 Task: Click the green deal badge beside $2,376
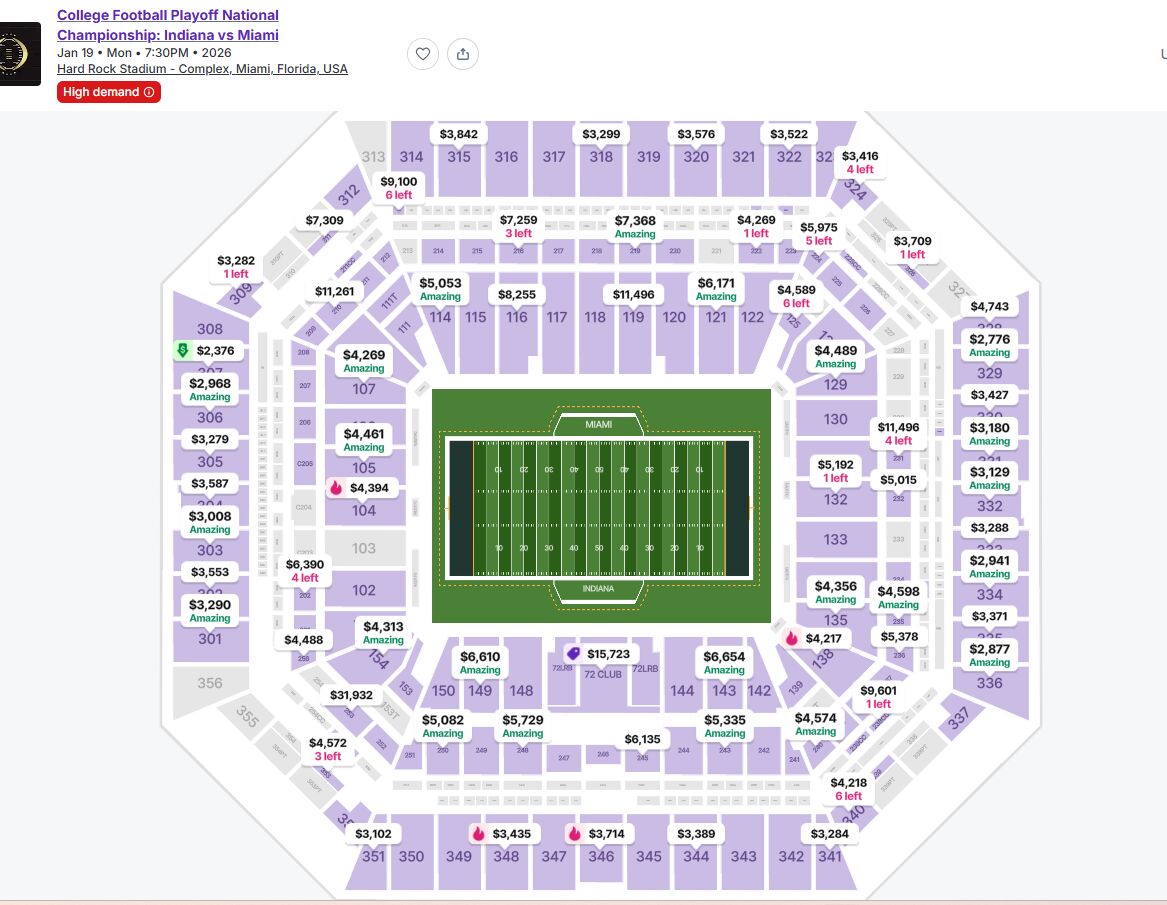coord(182,350)
